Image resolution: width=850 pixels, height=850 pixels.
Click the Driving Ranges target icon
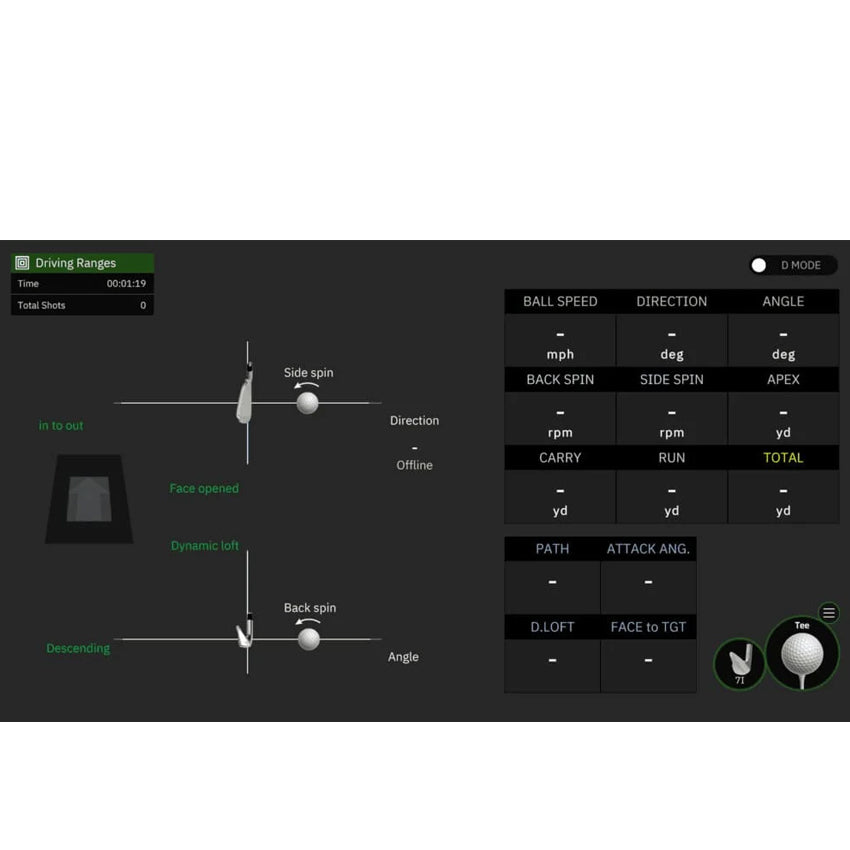tap(22, 263)
